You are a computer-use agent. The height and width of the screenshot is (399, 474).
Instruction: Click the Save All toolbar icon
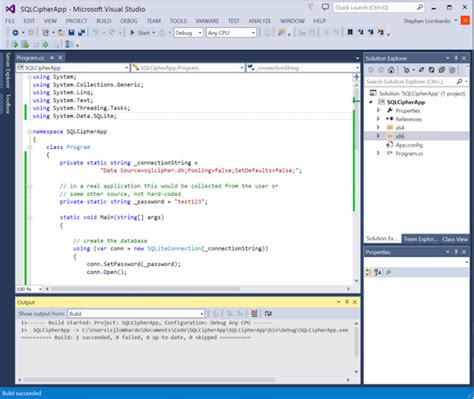click(x=81, y=33)
